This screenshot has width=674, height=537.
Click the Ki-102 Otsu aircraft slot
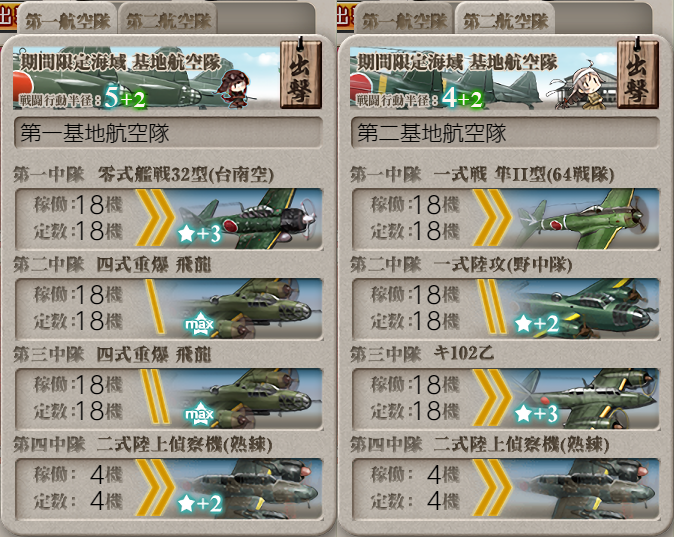tap(506, 399)
